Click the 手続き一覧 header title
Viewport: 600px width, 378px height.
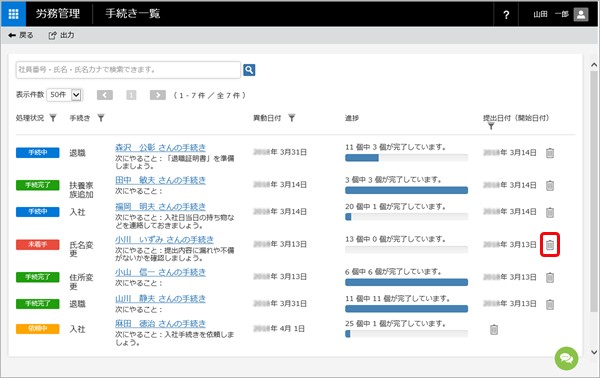[x=133, y=14]
